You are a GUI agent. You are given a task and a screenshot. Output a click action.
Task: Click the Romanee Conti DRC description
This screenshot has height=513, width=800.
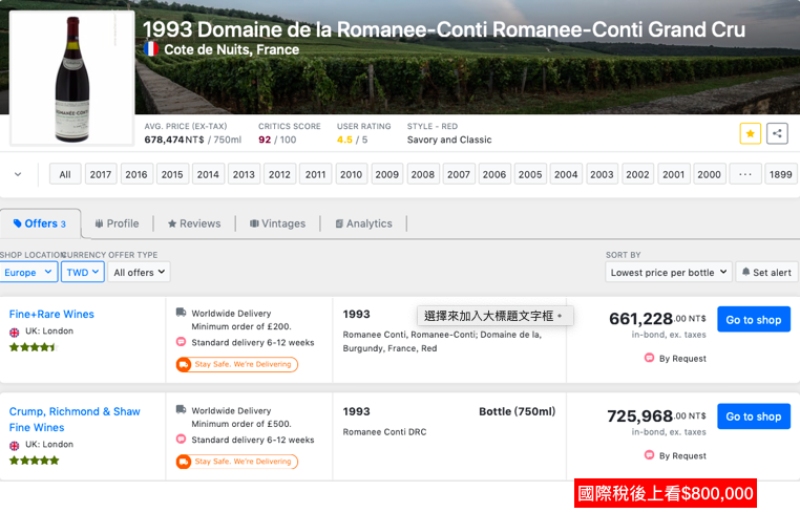(x=385, y=432)
